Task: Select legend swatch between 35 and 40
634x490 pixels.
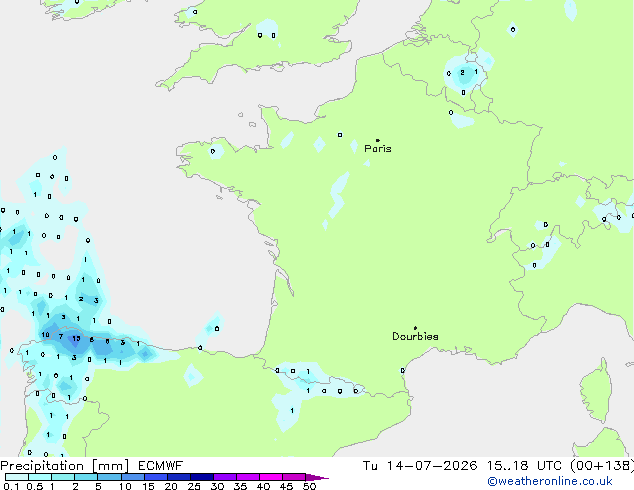Action: pos(248,477)
